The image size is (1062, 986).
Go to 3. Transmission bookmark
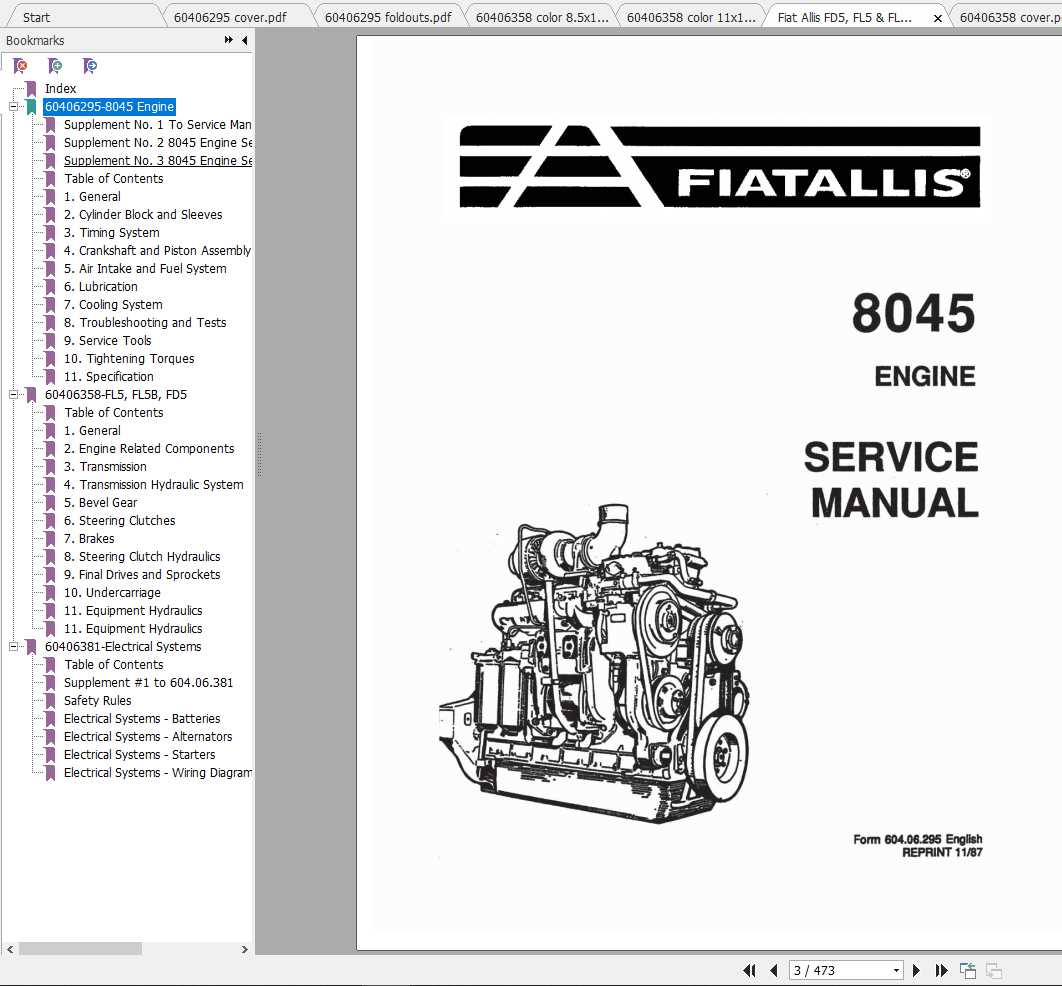coord(105,467)
